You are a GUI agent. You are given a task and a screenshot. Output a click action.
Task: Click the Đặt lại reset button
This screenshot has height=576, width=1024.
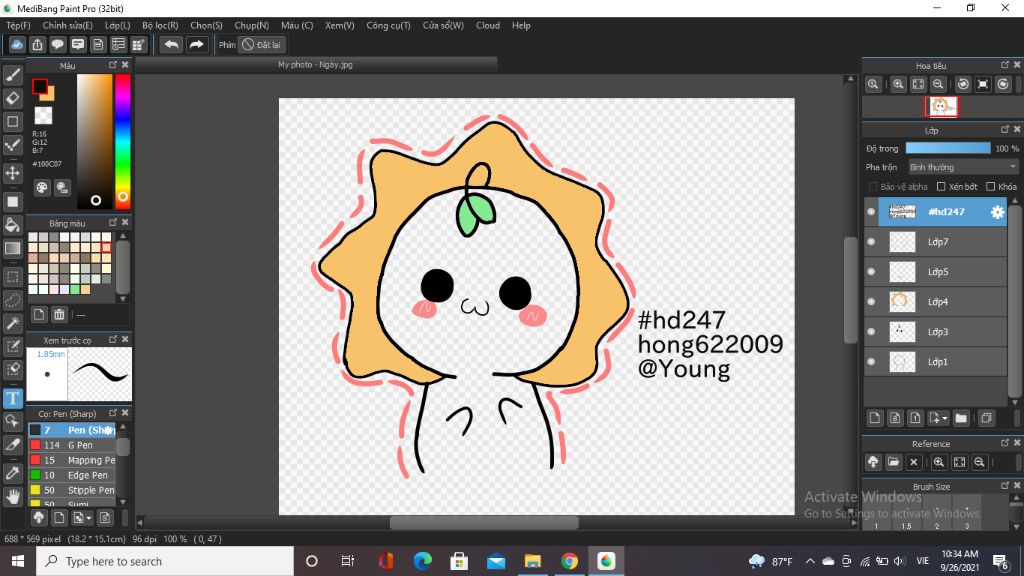[262, 44]
